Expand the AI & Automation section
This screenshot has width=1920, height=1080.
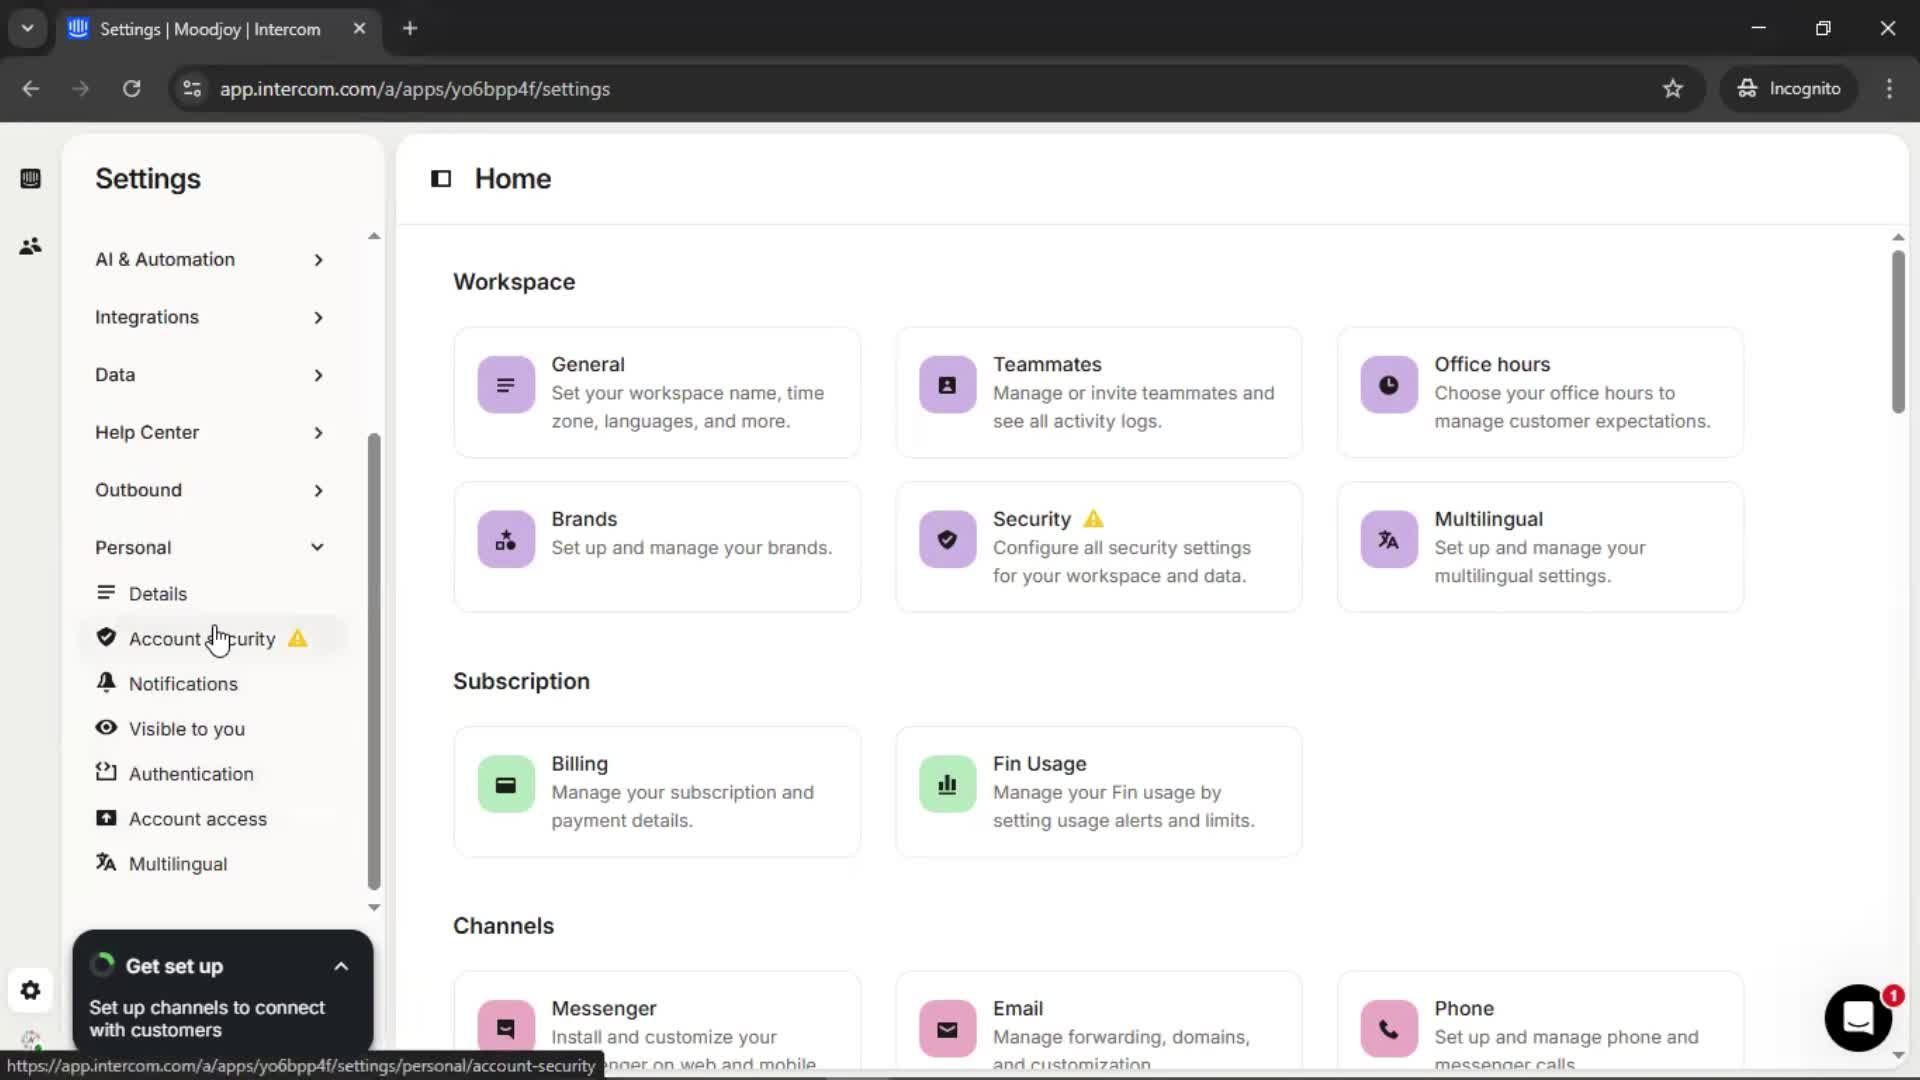pyautogui.click(x=209, y=260)
